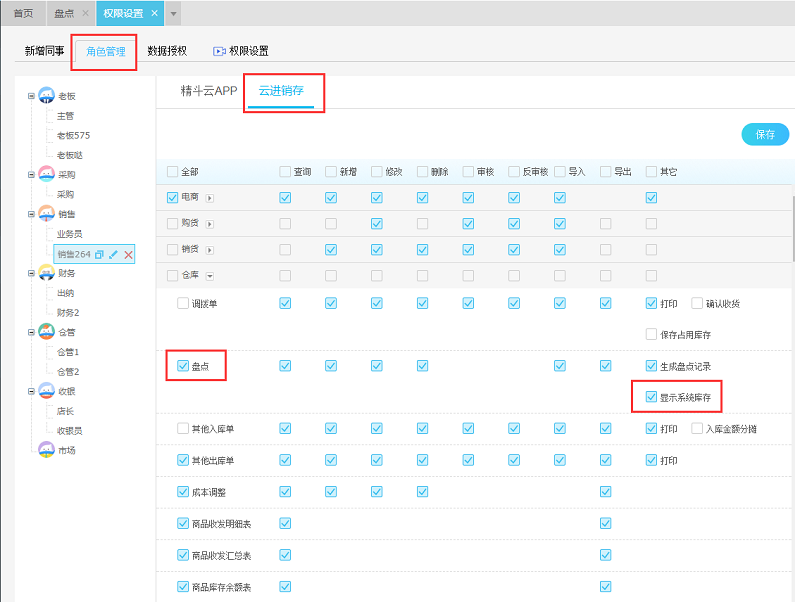Delete role 销售264 with red X icon

[x=128, y=254]
